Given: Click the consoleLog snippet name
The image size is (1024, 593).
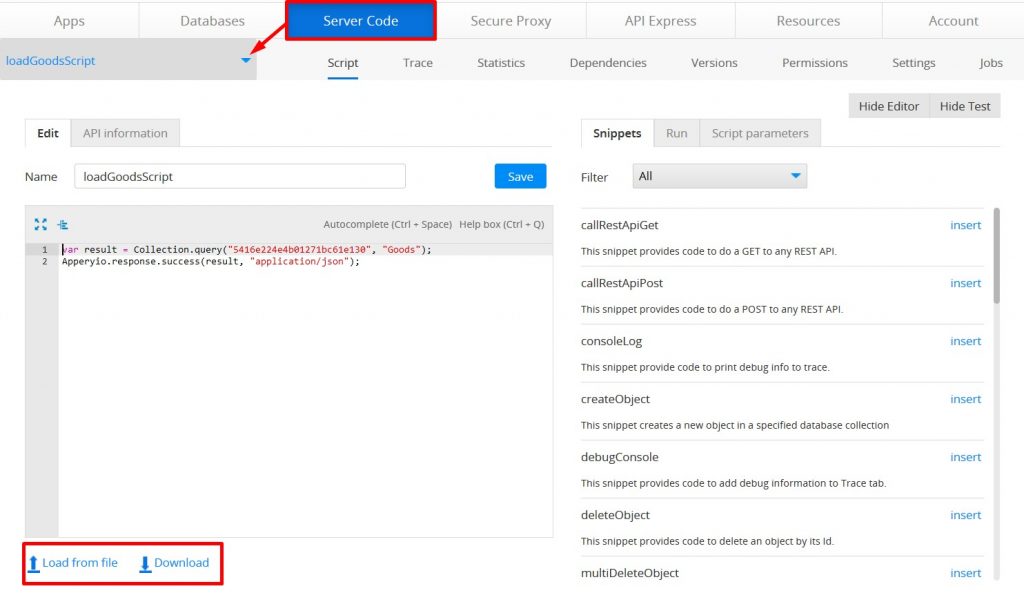Looking at the screenshot, I should 611,342.
